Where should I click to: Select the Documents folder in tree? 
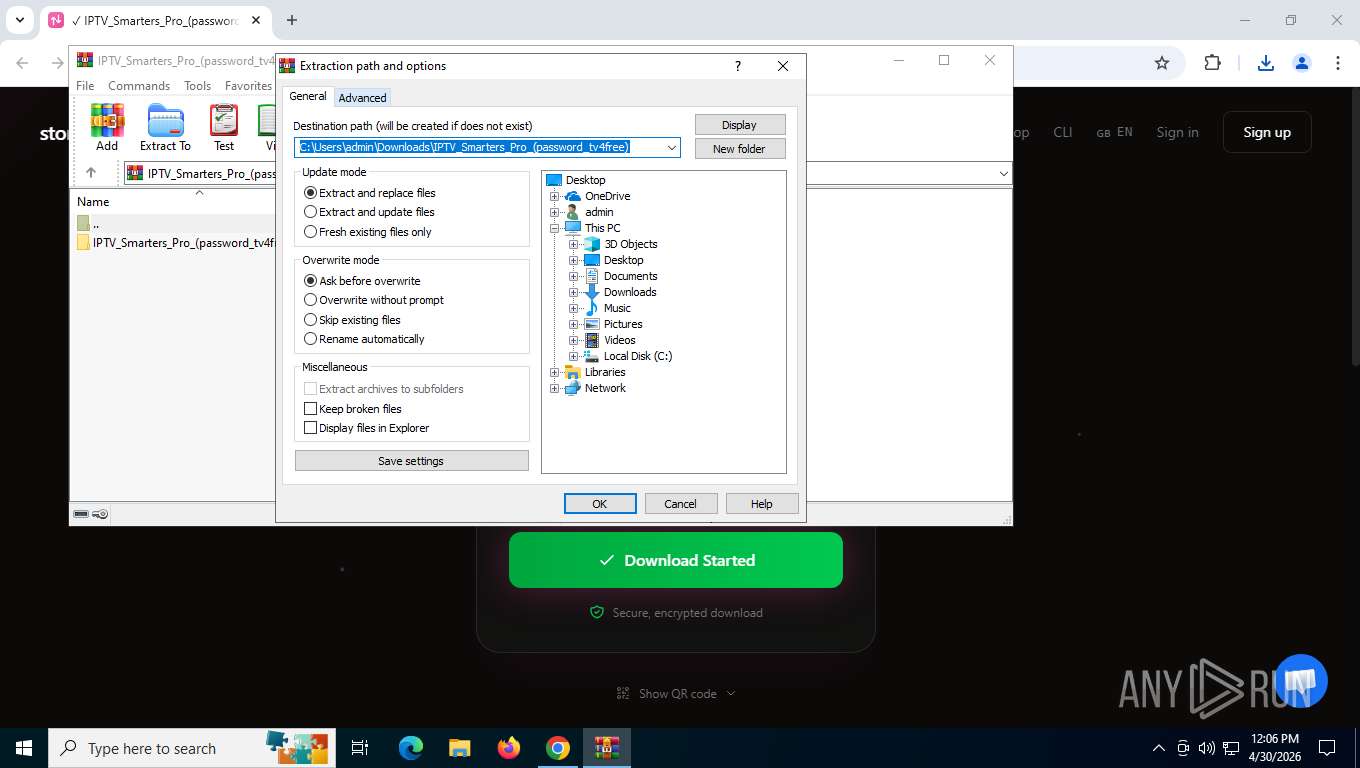(x=630, y=276)
